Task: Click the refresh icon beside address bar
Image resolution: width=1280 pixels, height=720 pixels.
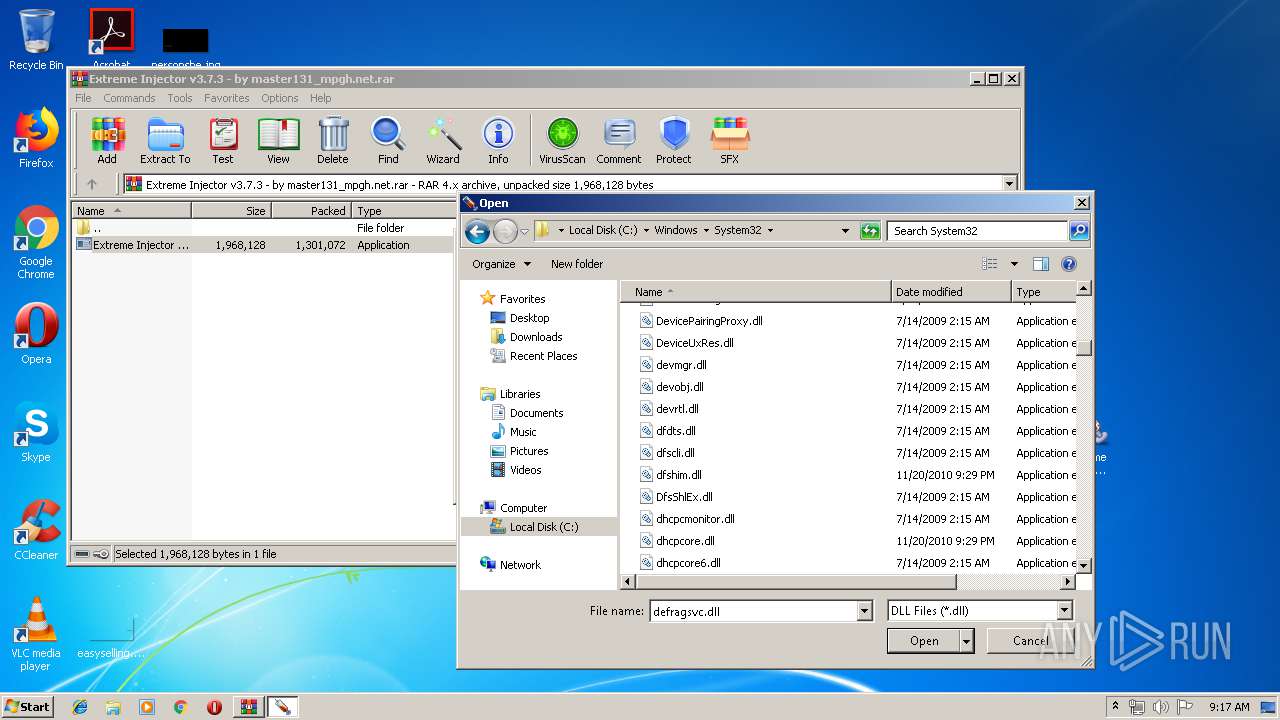Action: pyautogui.click(x=870, y=230)
